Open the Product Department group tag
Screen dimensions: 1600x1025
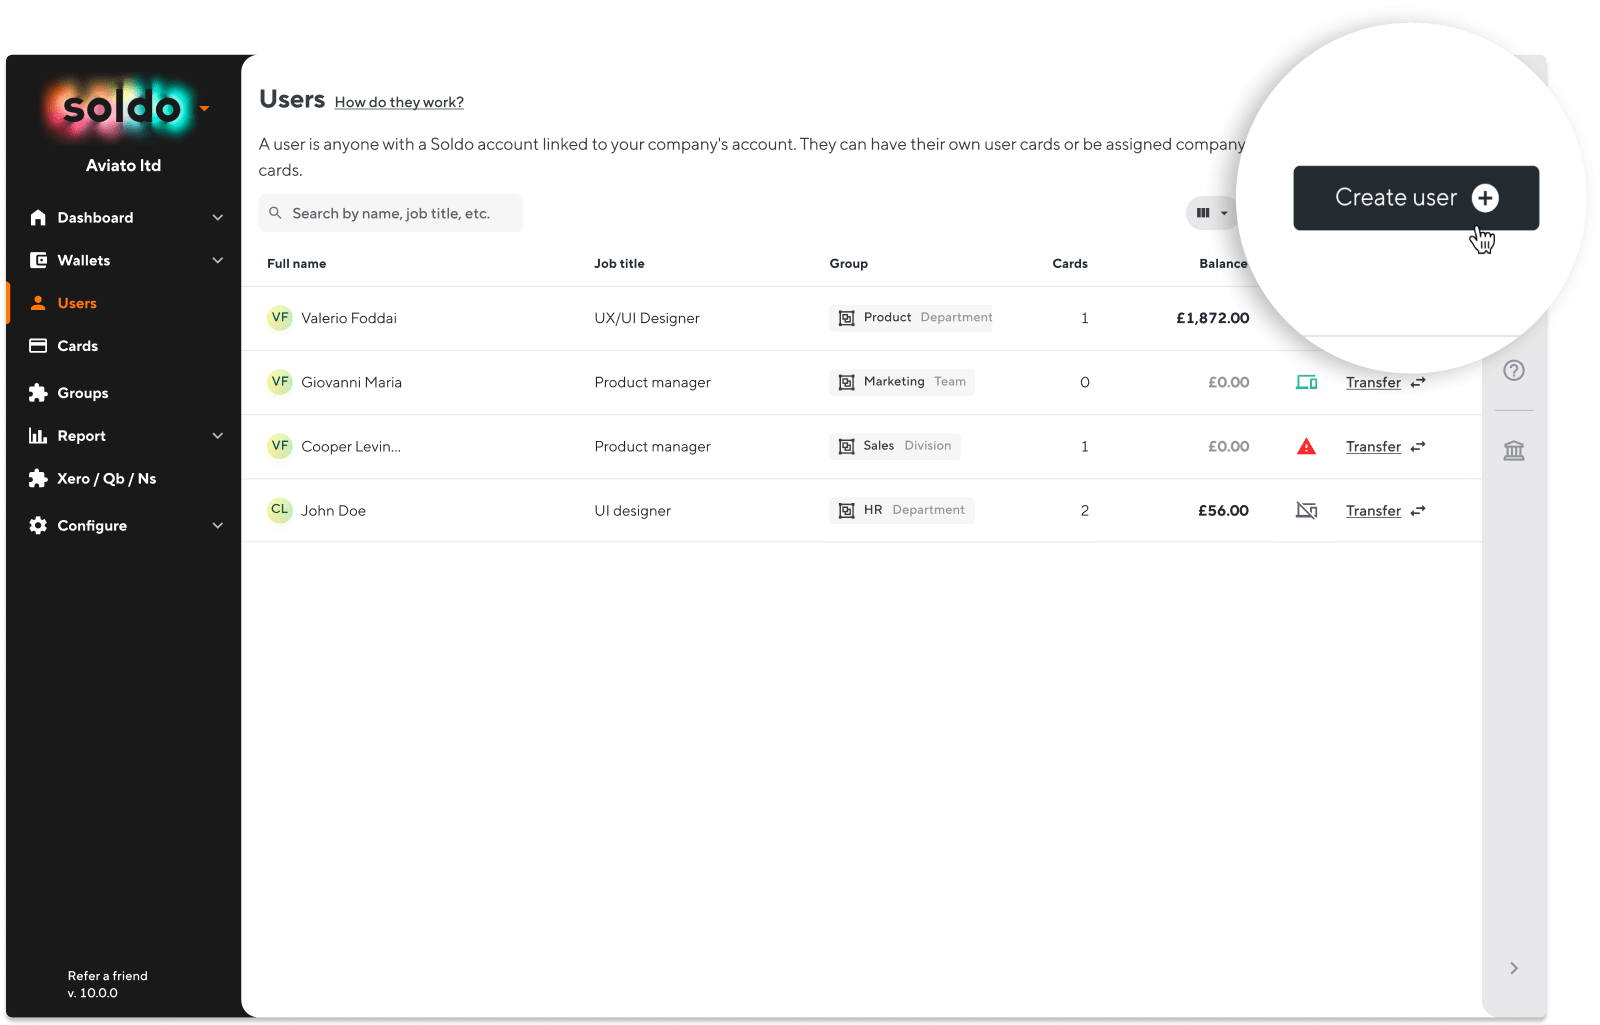tap(910, 317)
